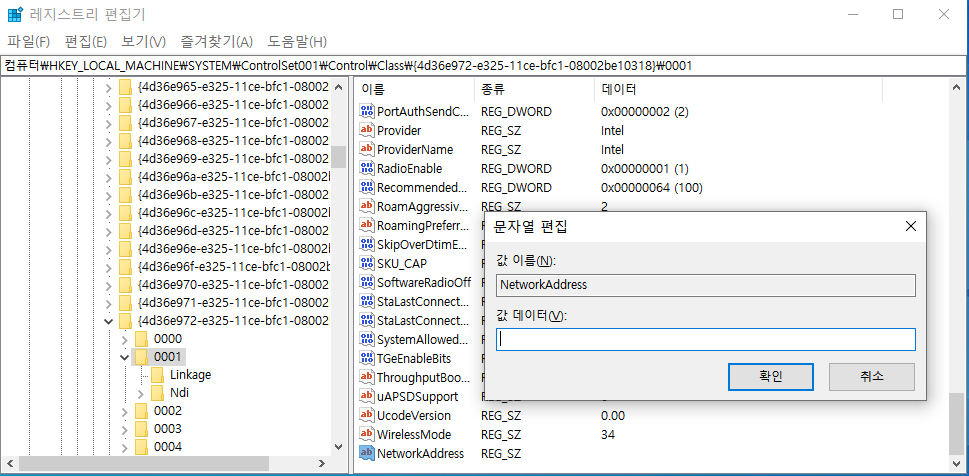Click the WirelessMode data value 34
Viewport: 969px width, 476px height.
607,435
